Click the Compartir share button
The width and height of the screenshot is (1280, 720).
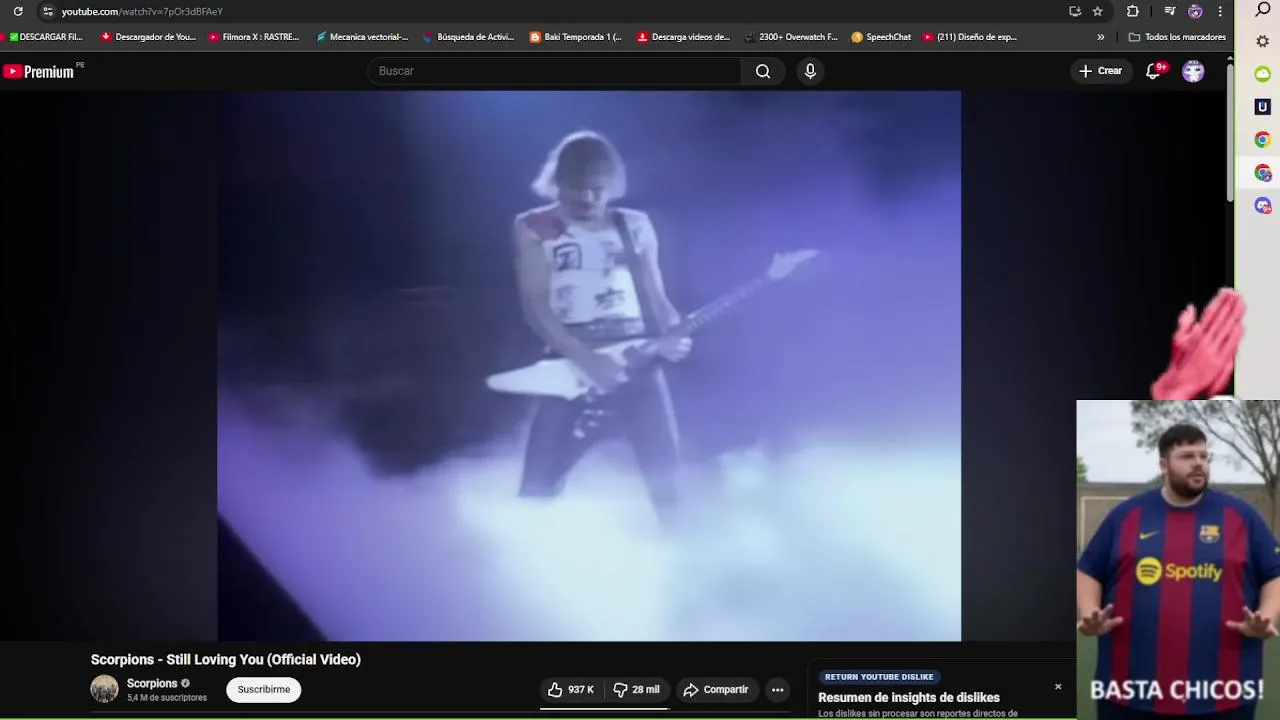716,690
